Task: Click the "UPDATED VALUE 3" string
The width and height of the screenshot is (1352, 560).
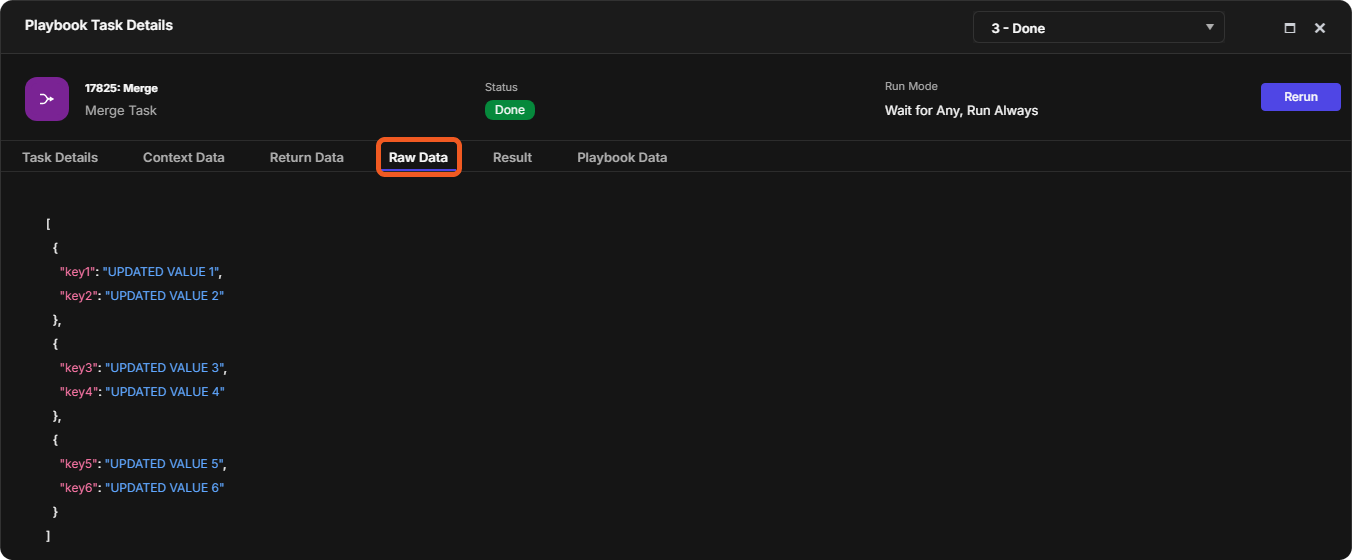Action: (164, 368)
